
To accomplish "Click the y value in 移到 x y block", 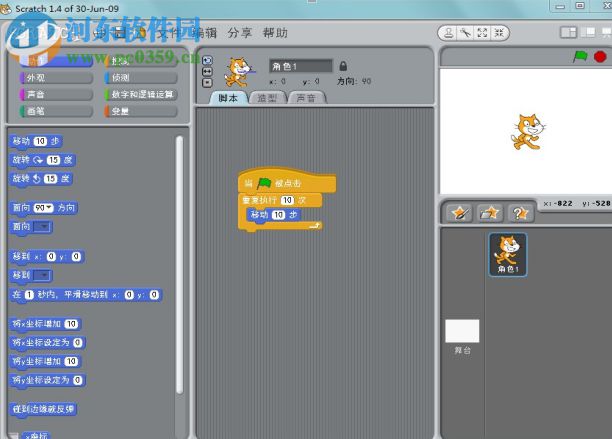I will tap(76, 256).
